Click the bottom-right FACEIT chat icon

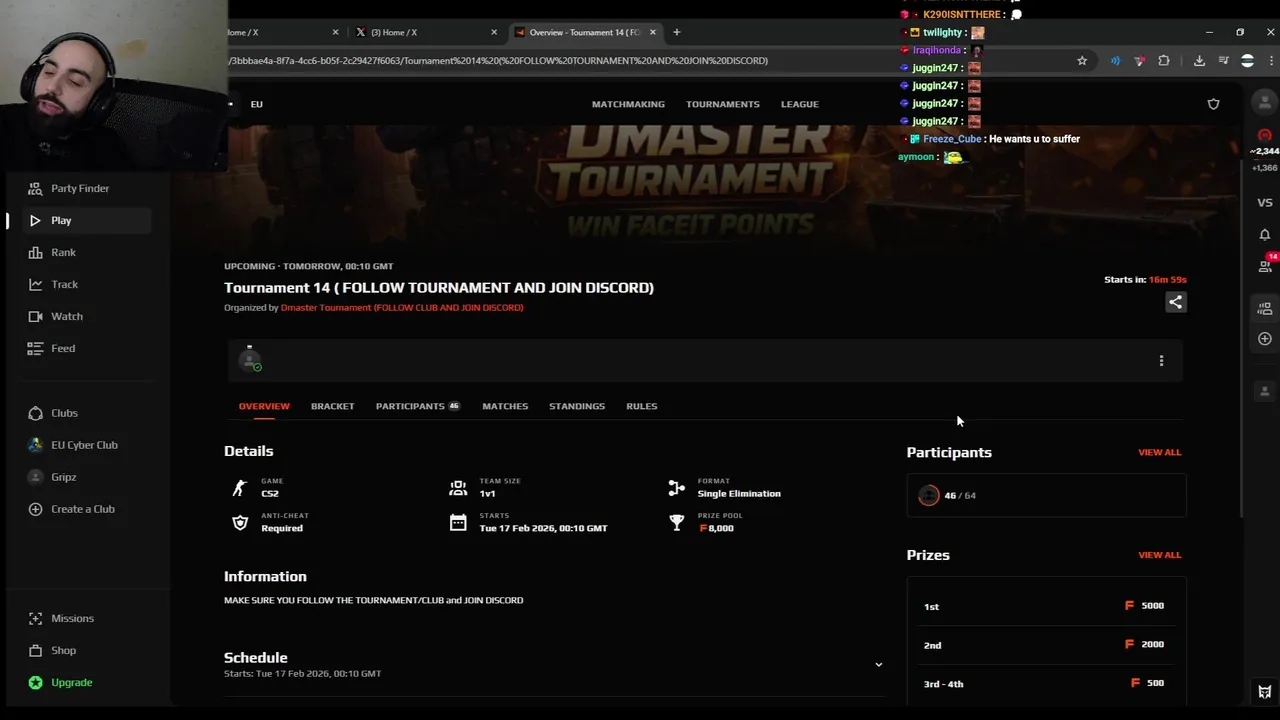1265,692
